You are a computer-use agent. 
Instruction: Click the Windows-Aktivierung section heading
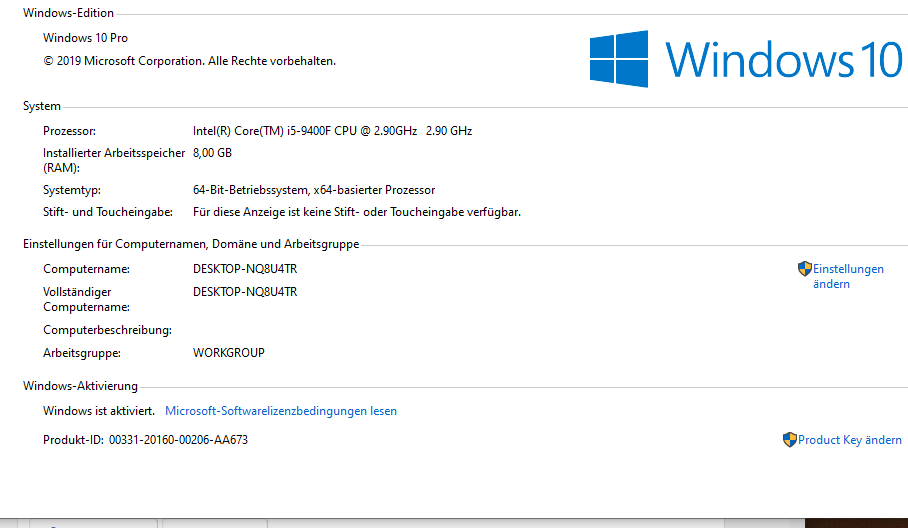tap(80, 386)
